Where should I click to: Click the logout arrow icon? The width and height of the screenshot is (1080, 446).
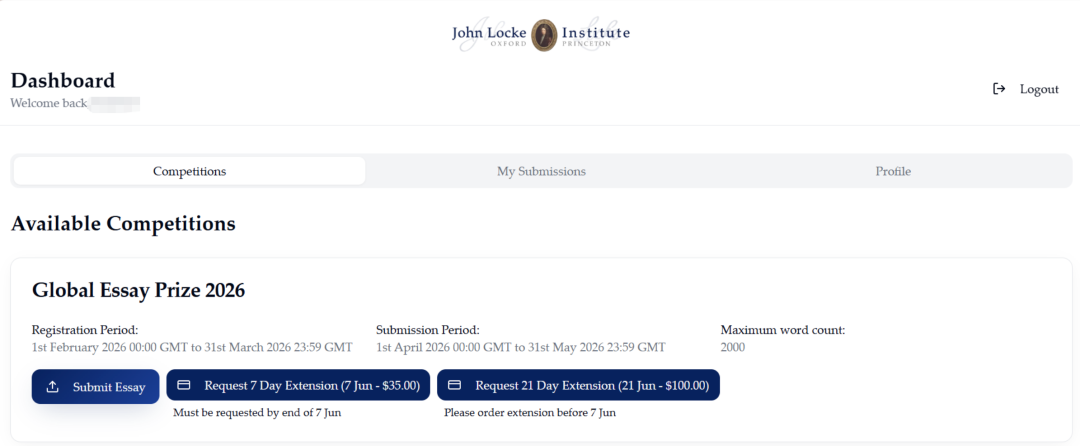coord(999,89)
